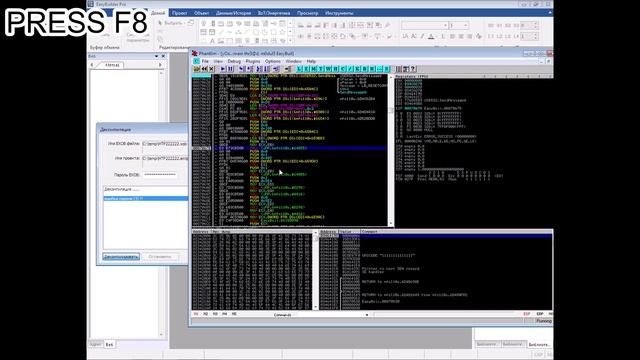640x360 pixels.
Task: Close debugged program via X toolbar icon
Action: click(x=211, y=69)
